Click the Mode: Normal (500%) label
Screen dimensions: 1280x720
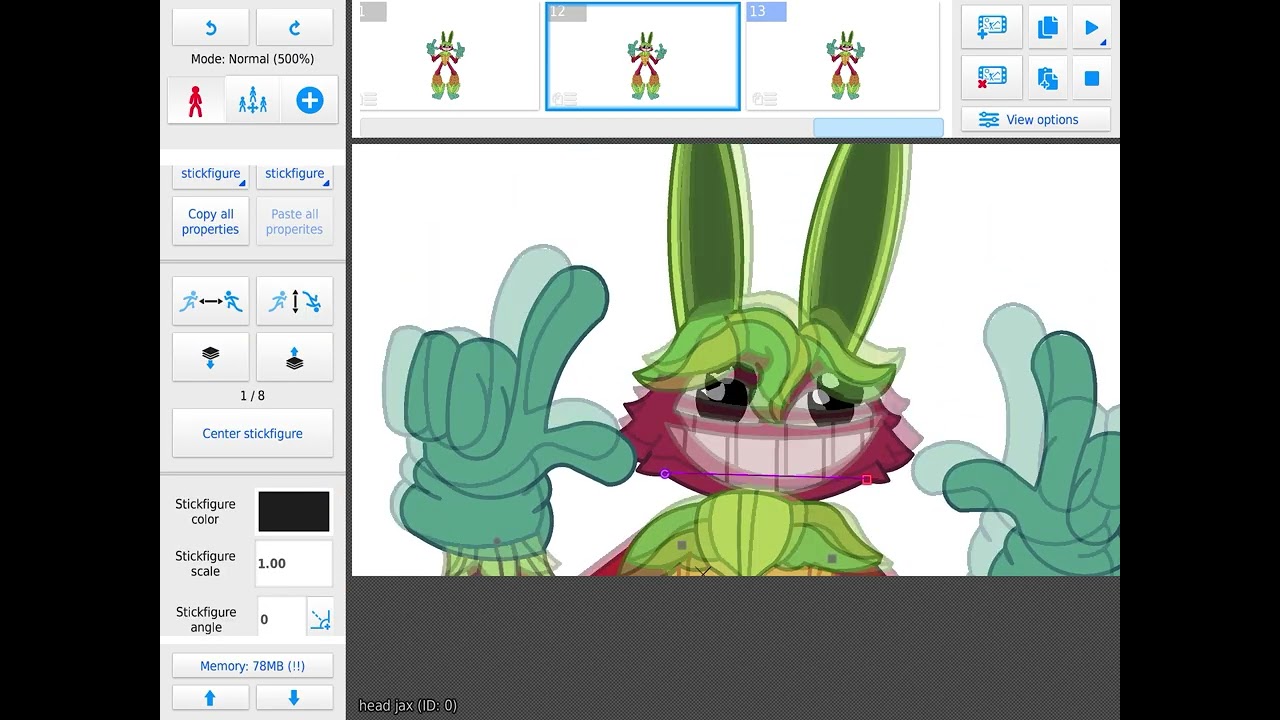[252, 59]
